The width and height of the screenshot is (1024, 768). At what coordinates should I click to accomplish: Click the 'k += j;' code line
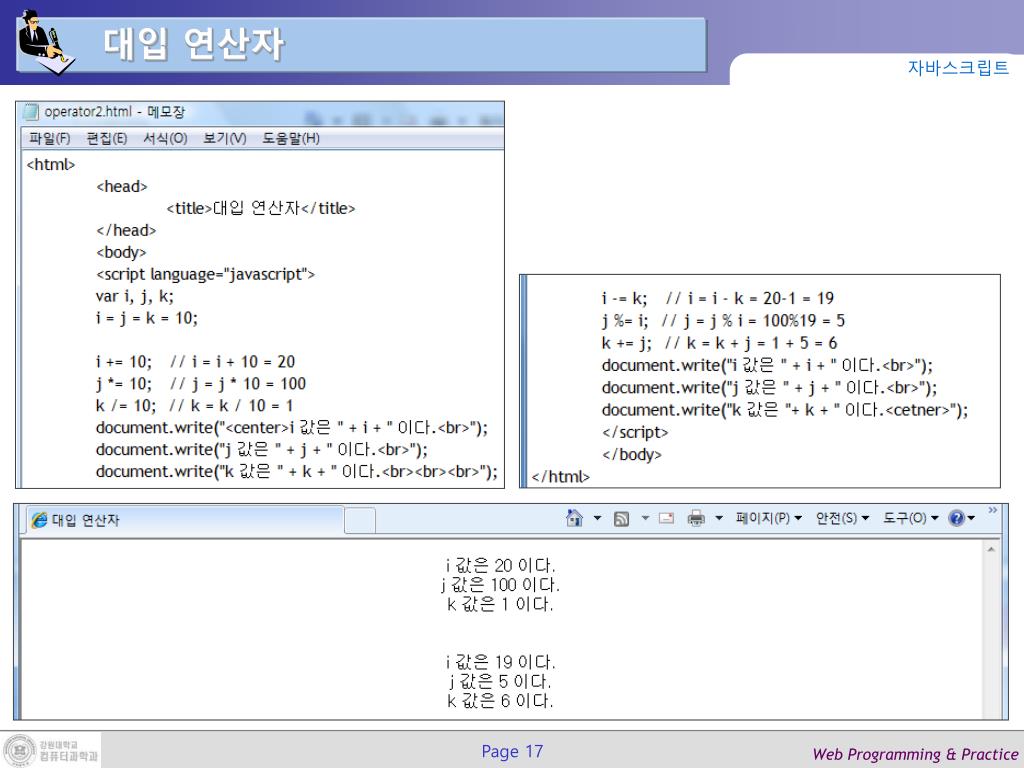point(719,343)
